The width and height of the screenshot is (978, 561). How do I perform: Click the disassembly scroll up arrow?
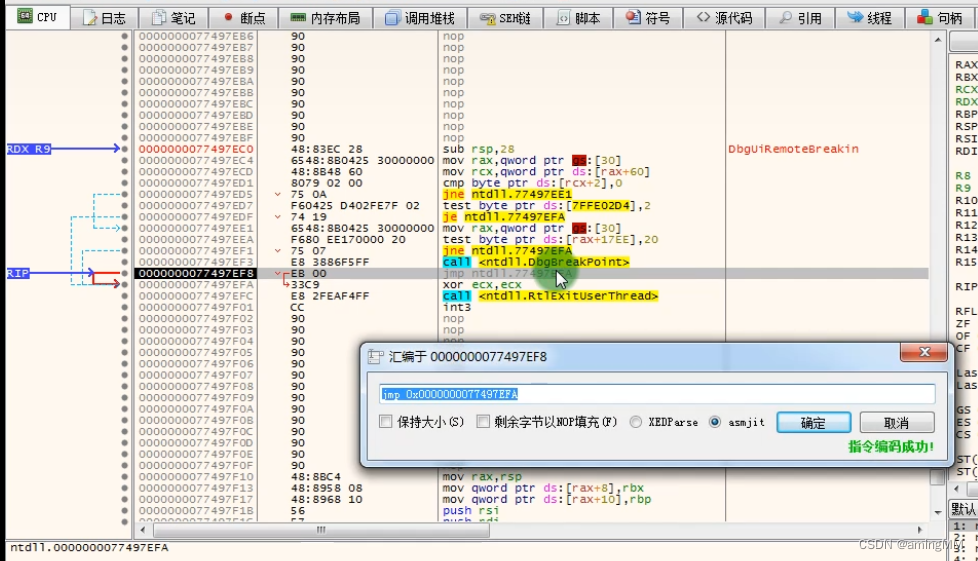(937, 39)
